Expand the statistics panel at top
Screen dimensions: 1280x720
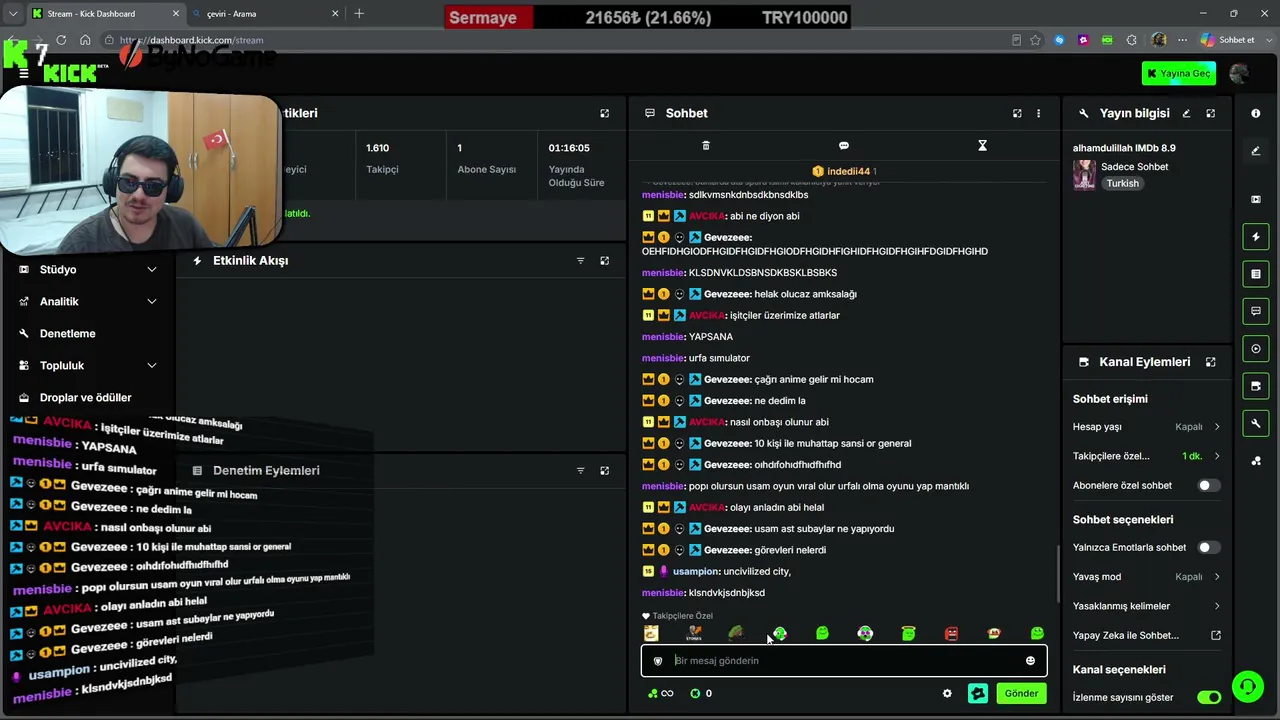(604, 113)
